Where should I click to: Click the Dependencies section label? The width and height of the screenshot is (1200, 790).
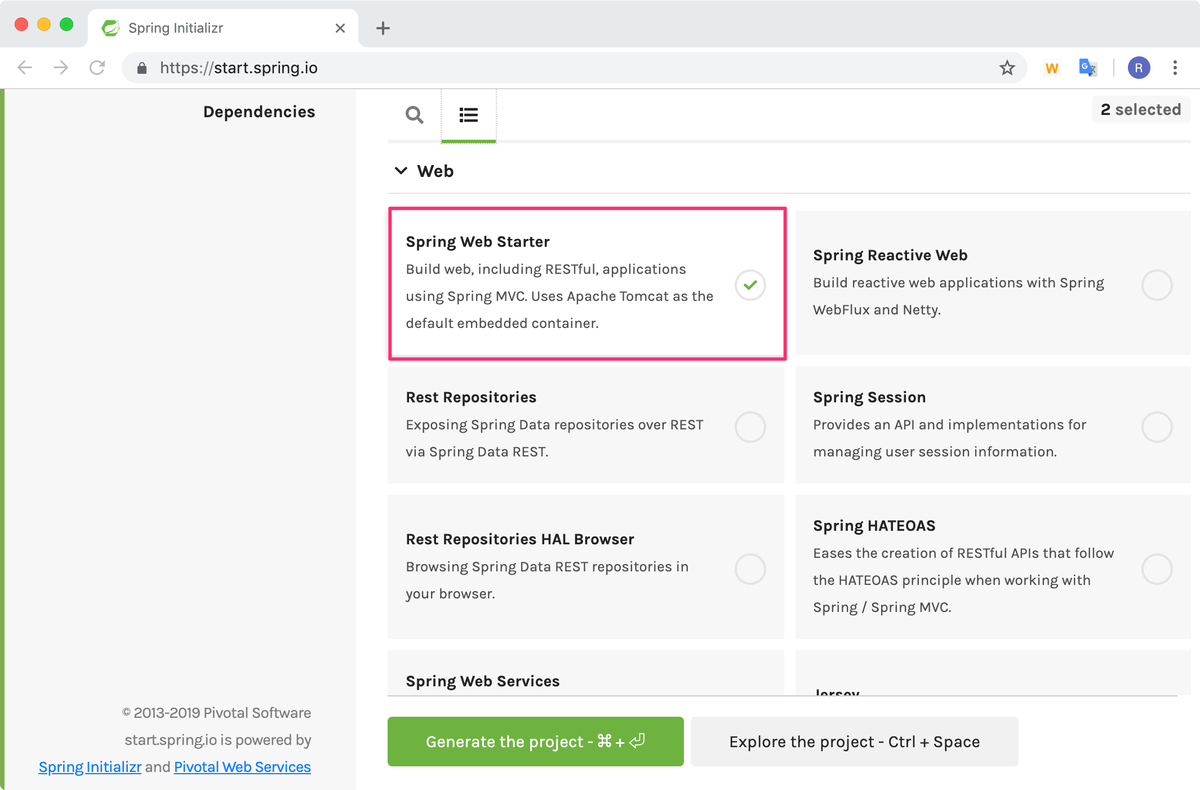tap(259, 112)
